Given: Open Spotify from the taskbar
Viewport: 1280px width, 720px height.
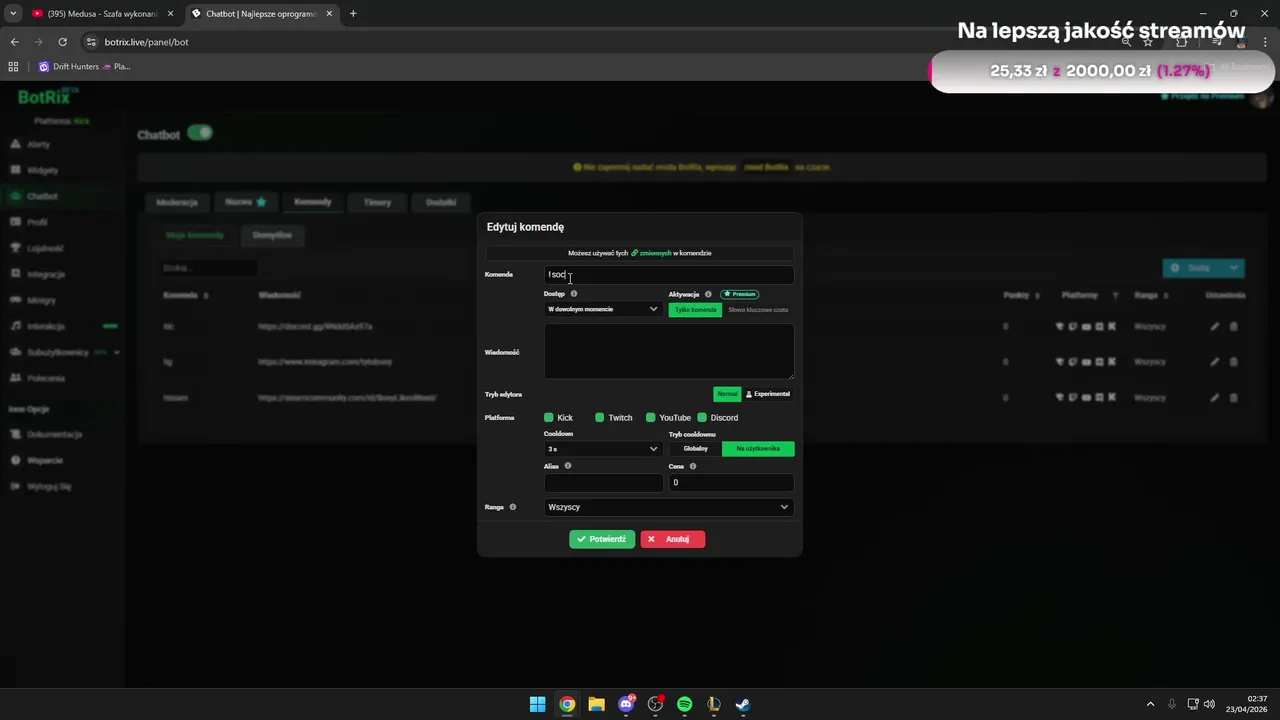Looking at the screenshot, I should 684,704.
